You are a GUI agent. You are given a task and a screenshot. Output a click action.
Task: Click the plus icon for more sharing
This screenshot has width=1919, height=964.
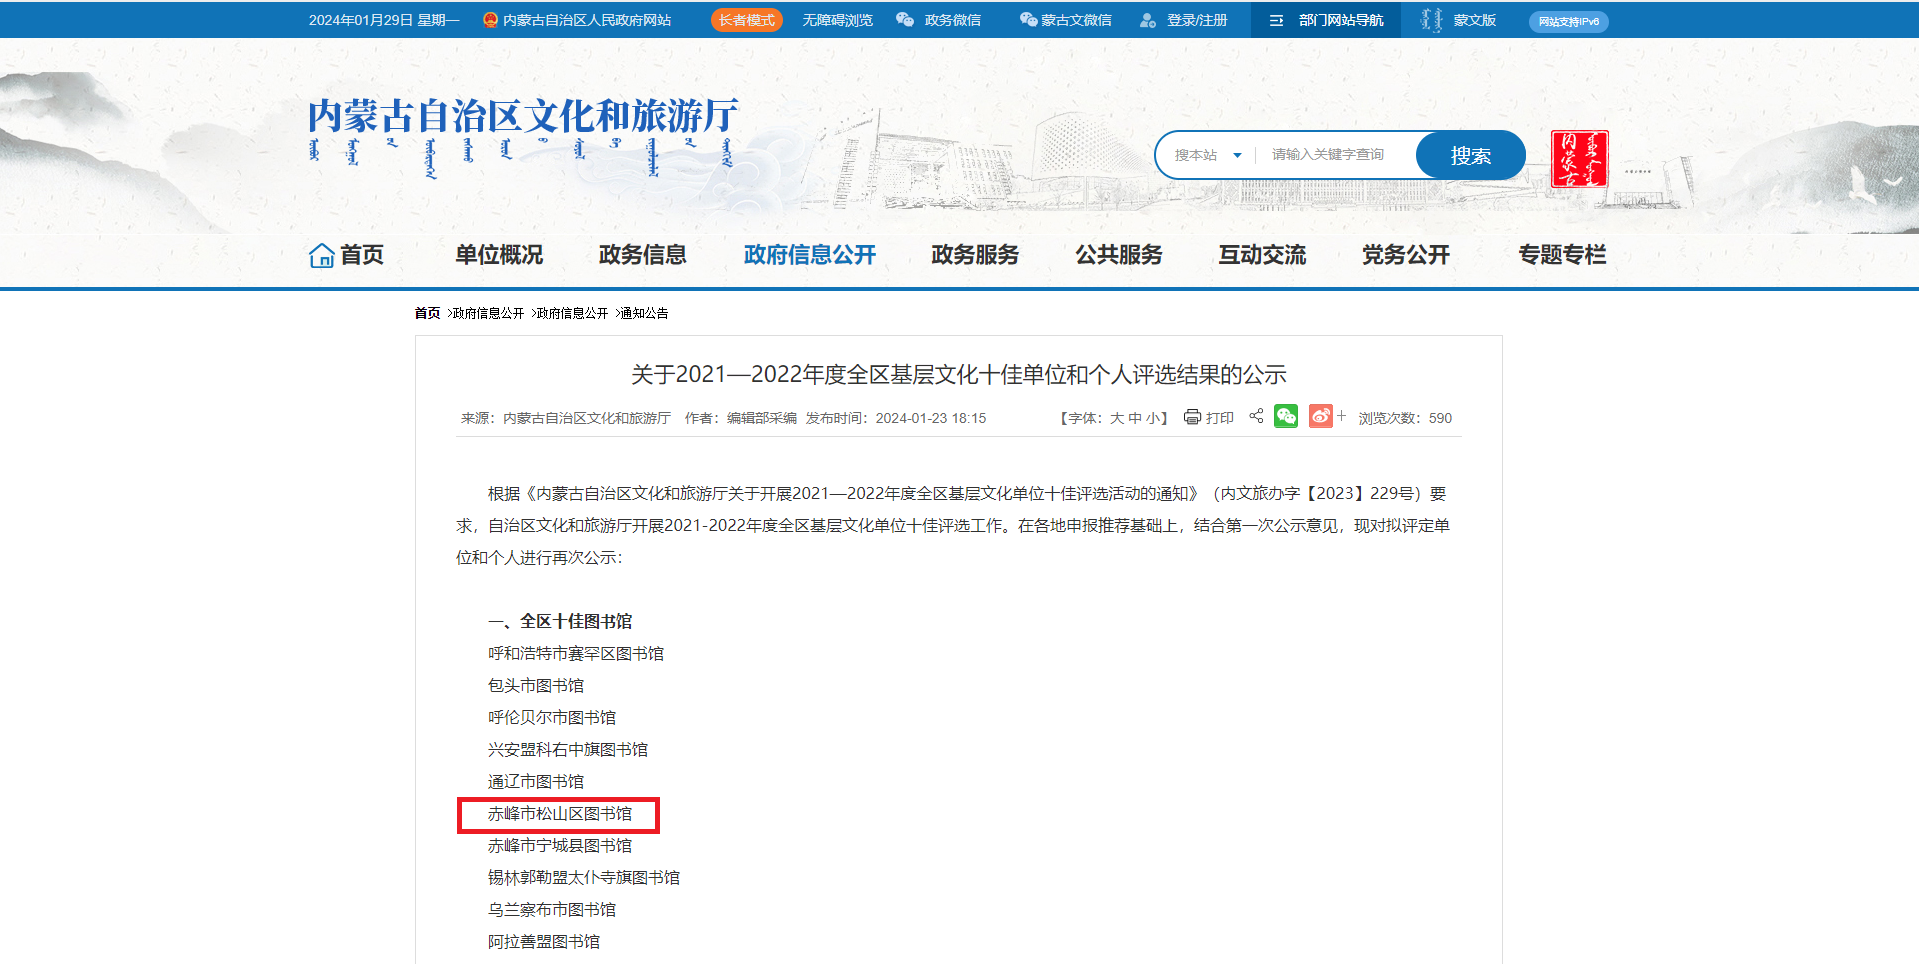coord(1342,416)
